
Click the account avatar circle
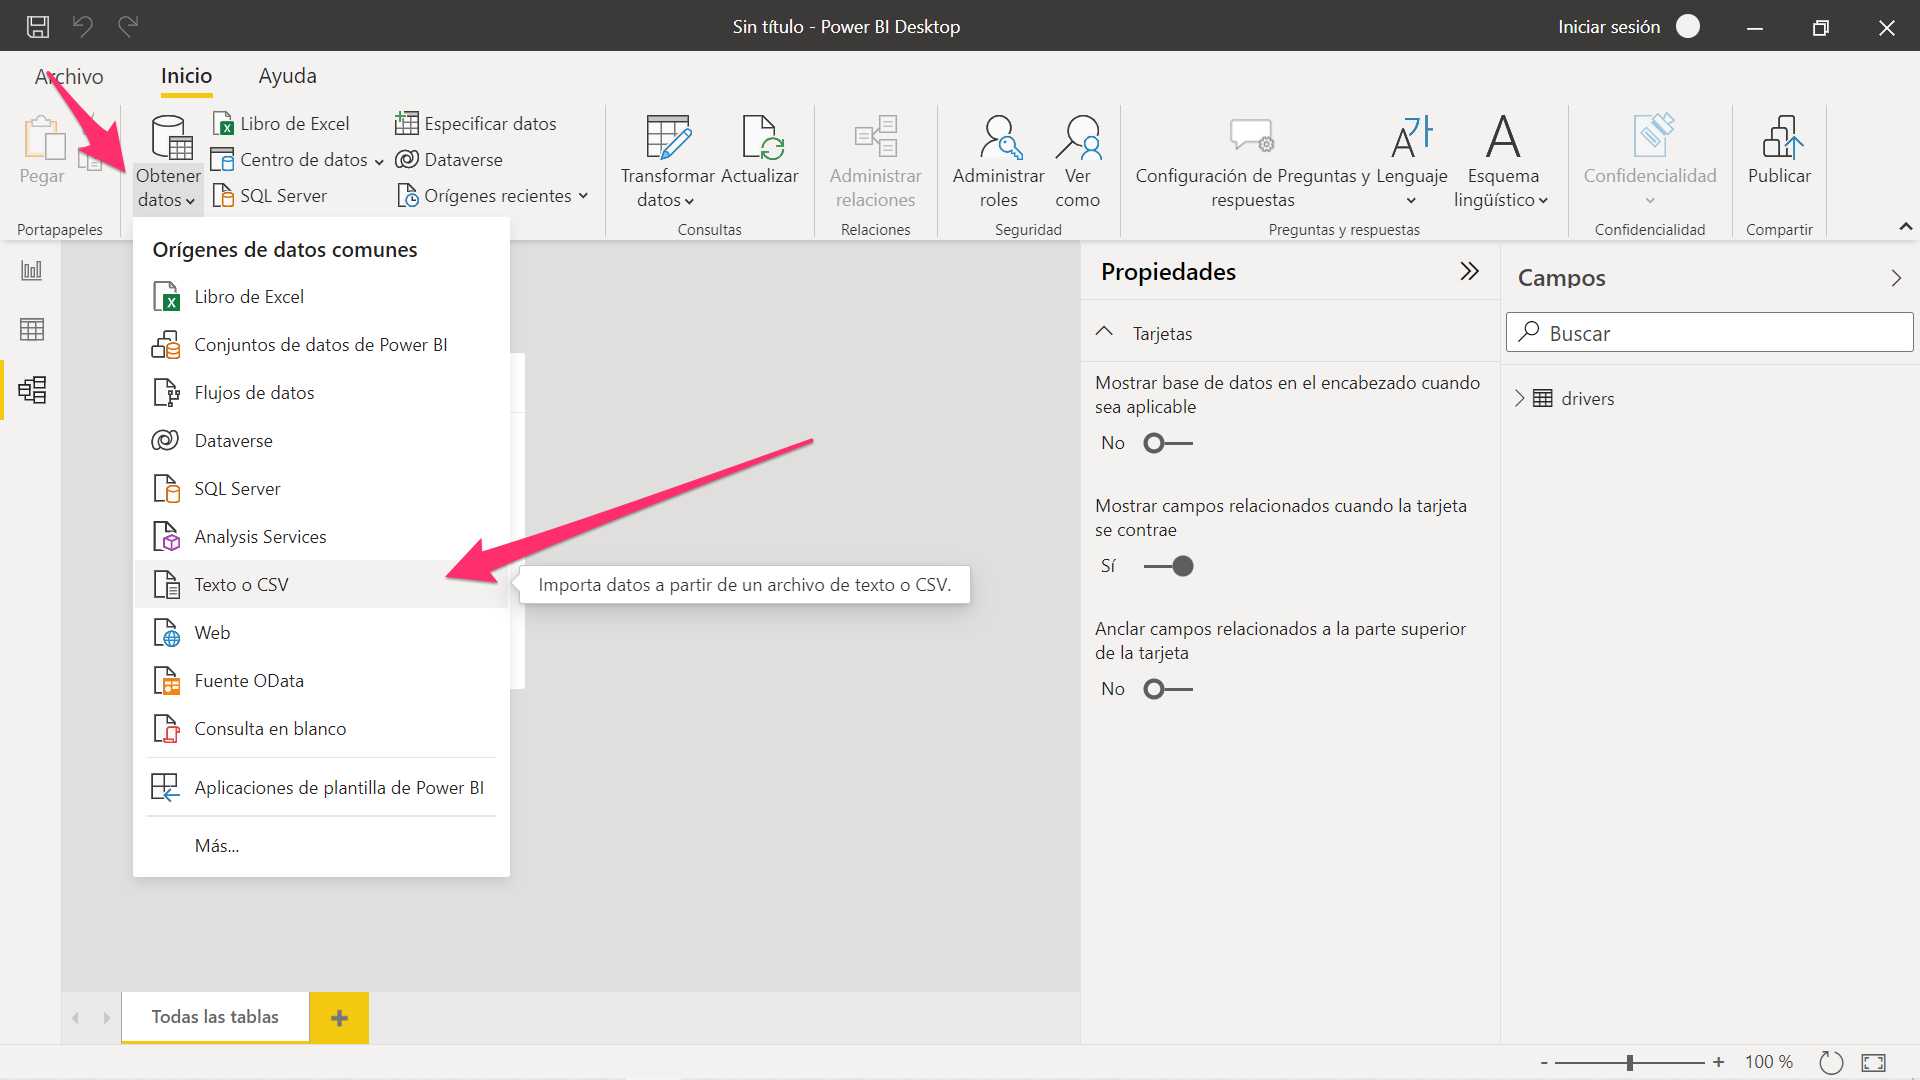[x=1688, y=27]
